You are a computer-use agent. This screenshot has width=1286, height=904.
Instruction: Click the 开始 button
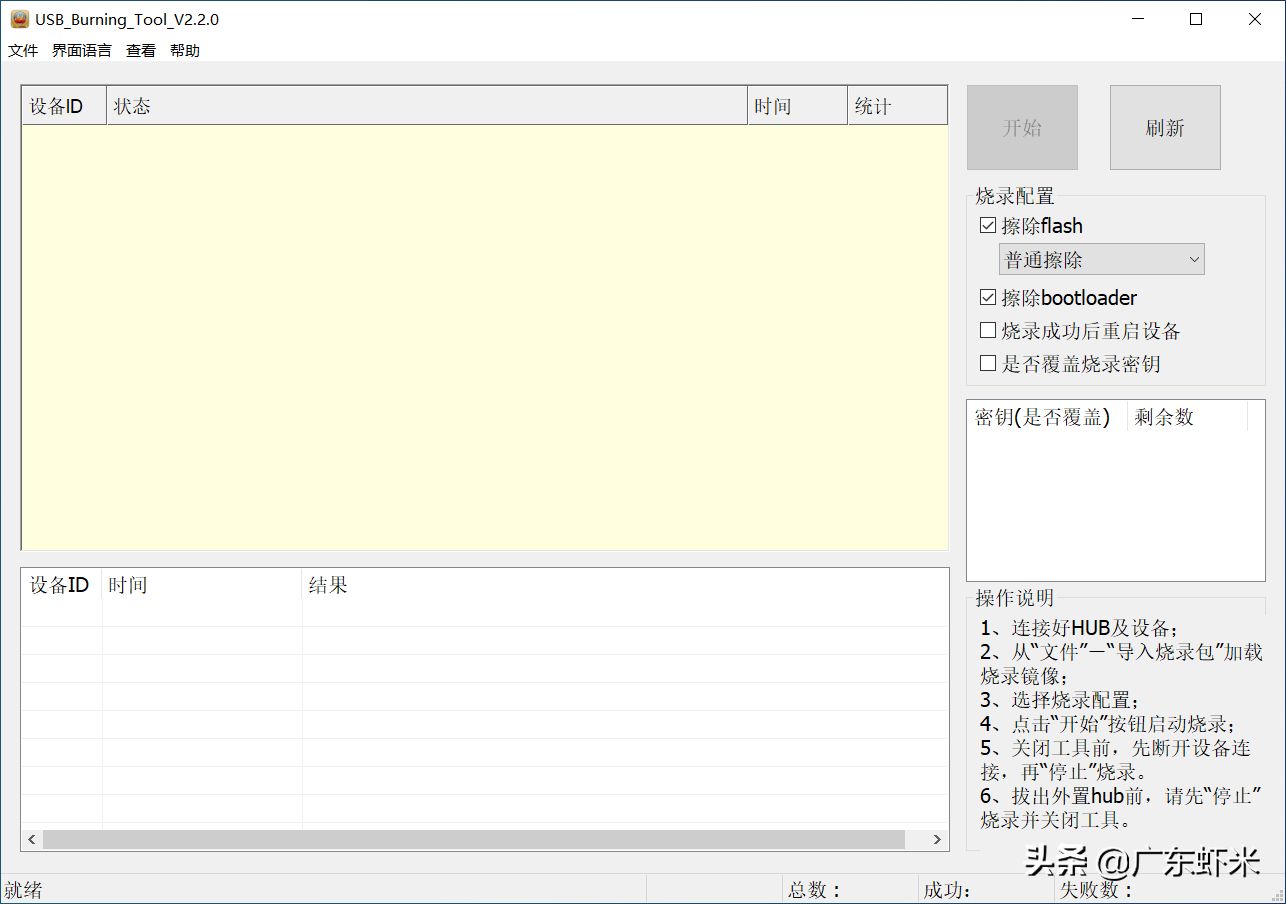tap(1022, 127)
